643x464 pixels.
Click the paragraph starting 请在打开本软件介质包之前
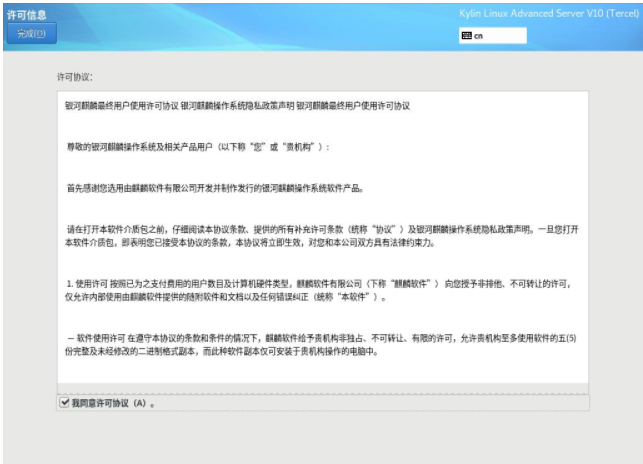(322, 236)
